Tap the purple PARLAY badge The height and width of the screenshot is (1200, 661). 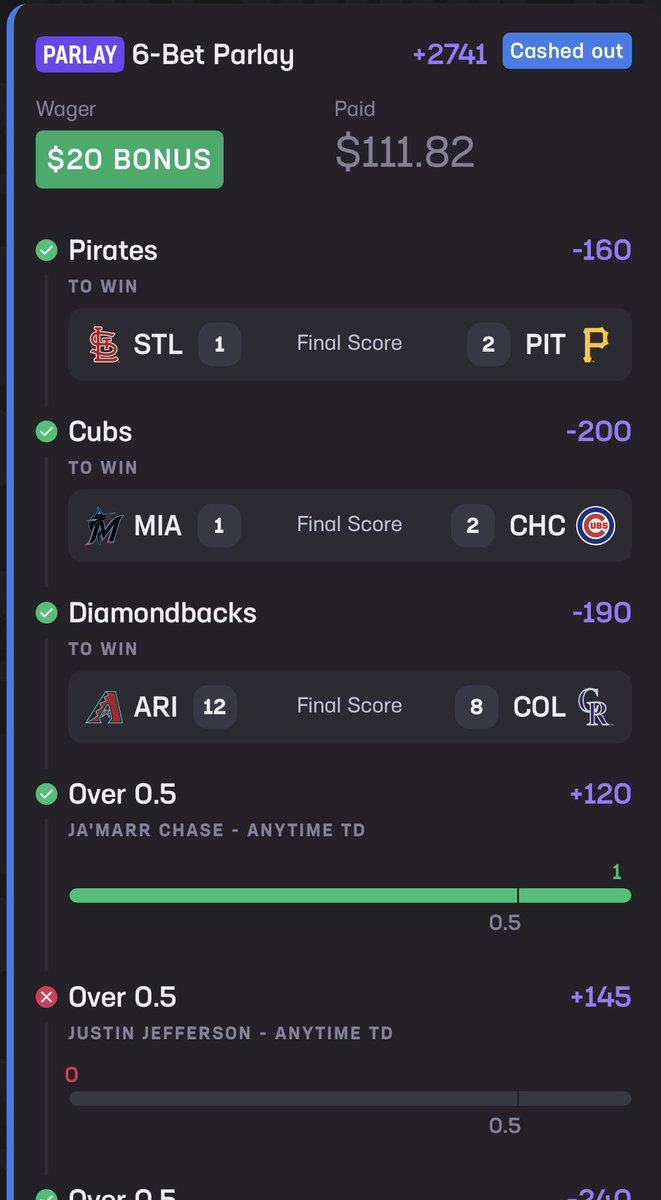80,56
